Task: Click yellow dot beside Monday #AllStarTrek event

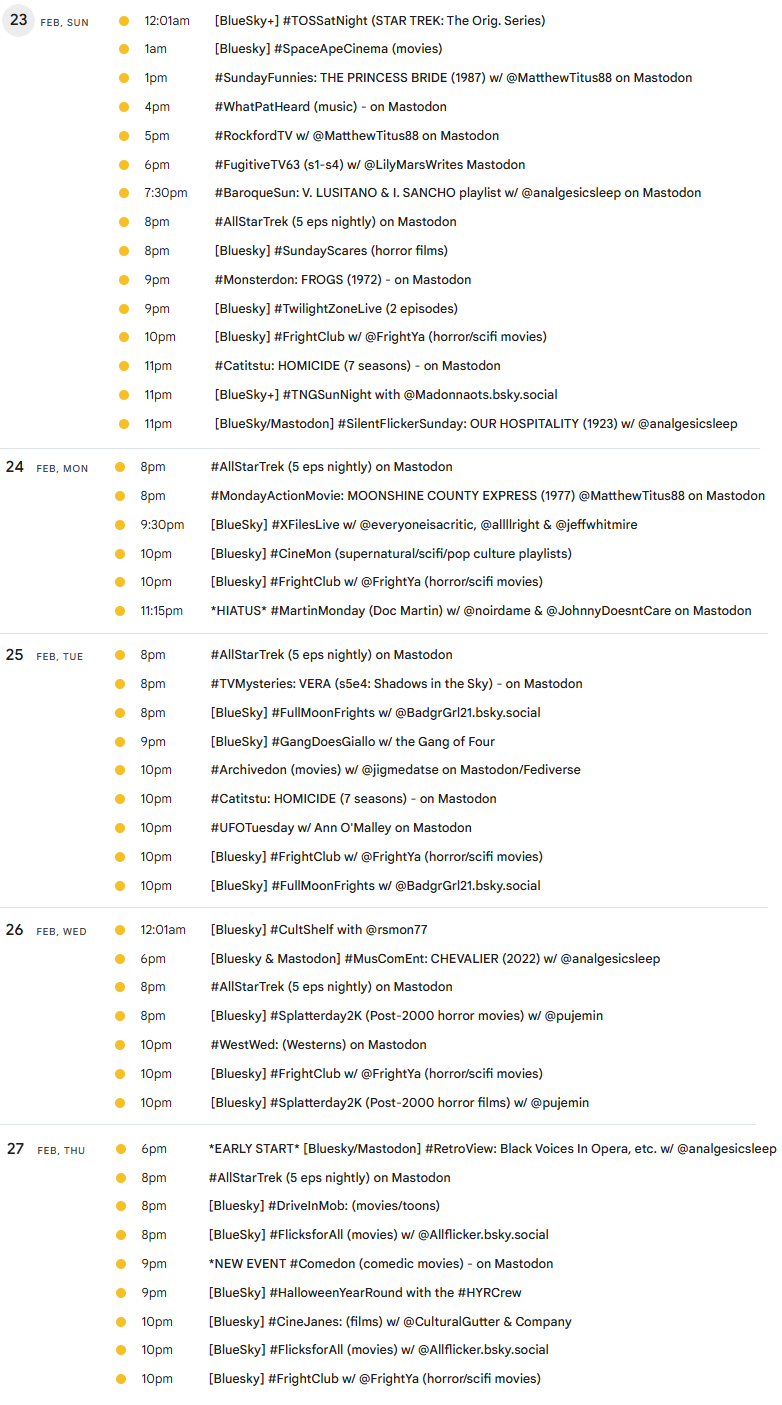Action: click(119, 467)
